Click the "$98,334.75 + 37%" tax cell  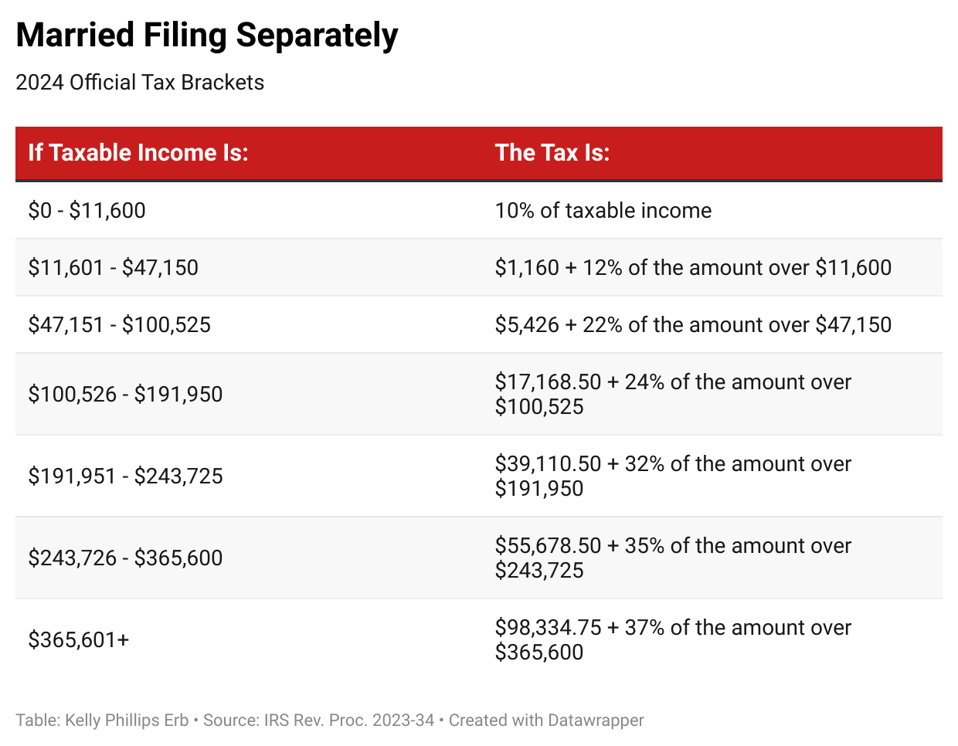(x=673, y=640)
